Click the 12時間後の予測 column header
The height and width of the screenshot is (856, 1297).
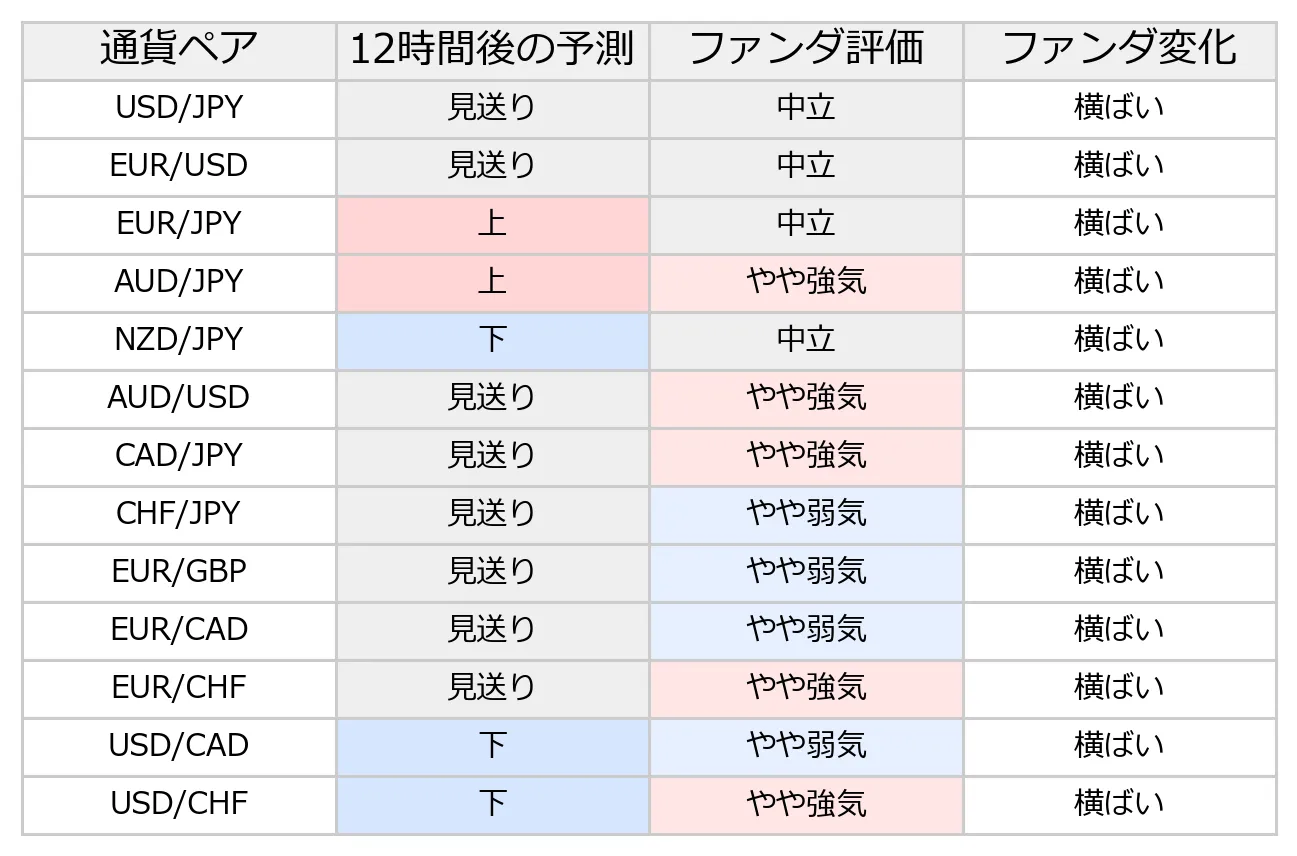[493, 50]
